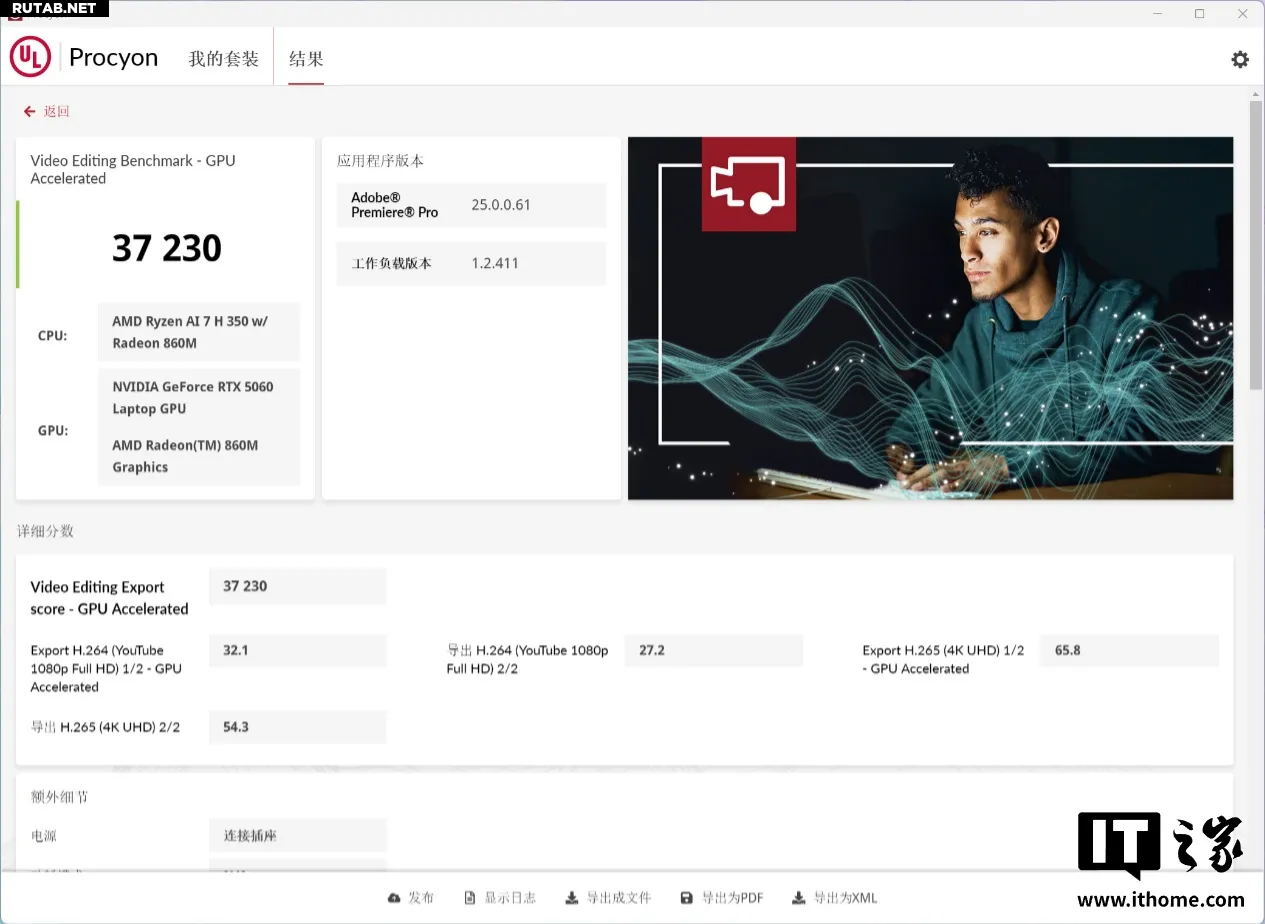This screenshot has height=924, width=1265.
Task: Click the show log document icon
Action: click(470, 898)
